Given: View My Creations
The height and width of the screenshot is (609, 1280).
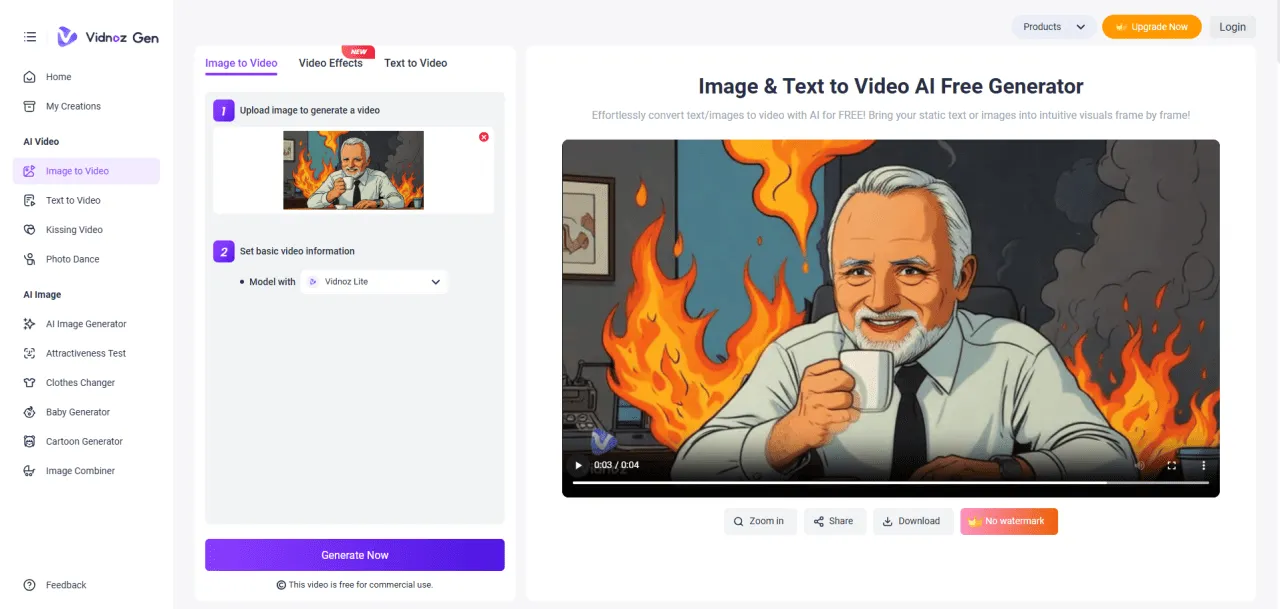Looking at the screenshot, I should pyautogui.click(x=72, y=106).
